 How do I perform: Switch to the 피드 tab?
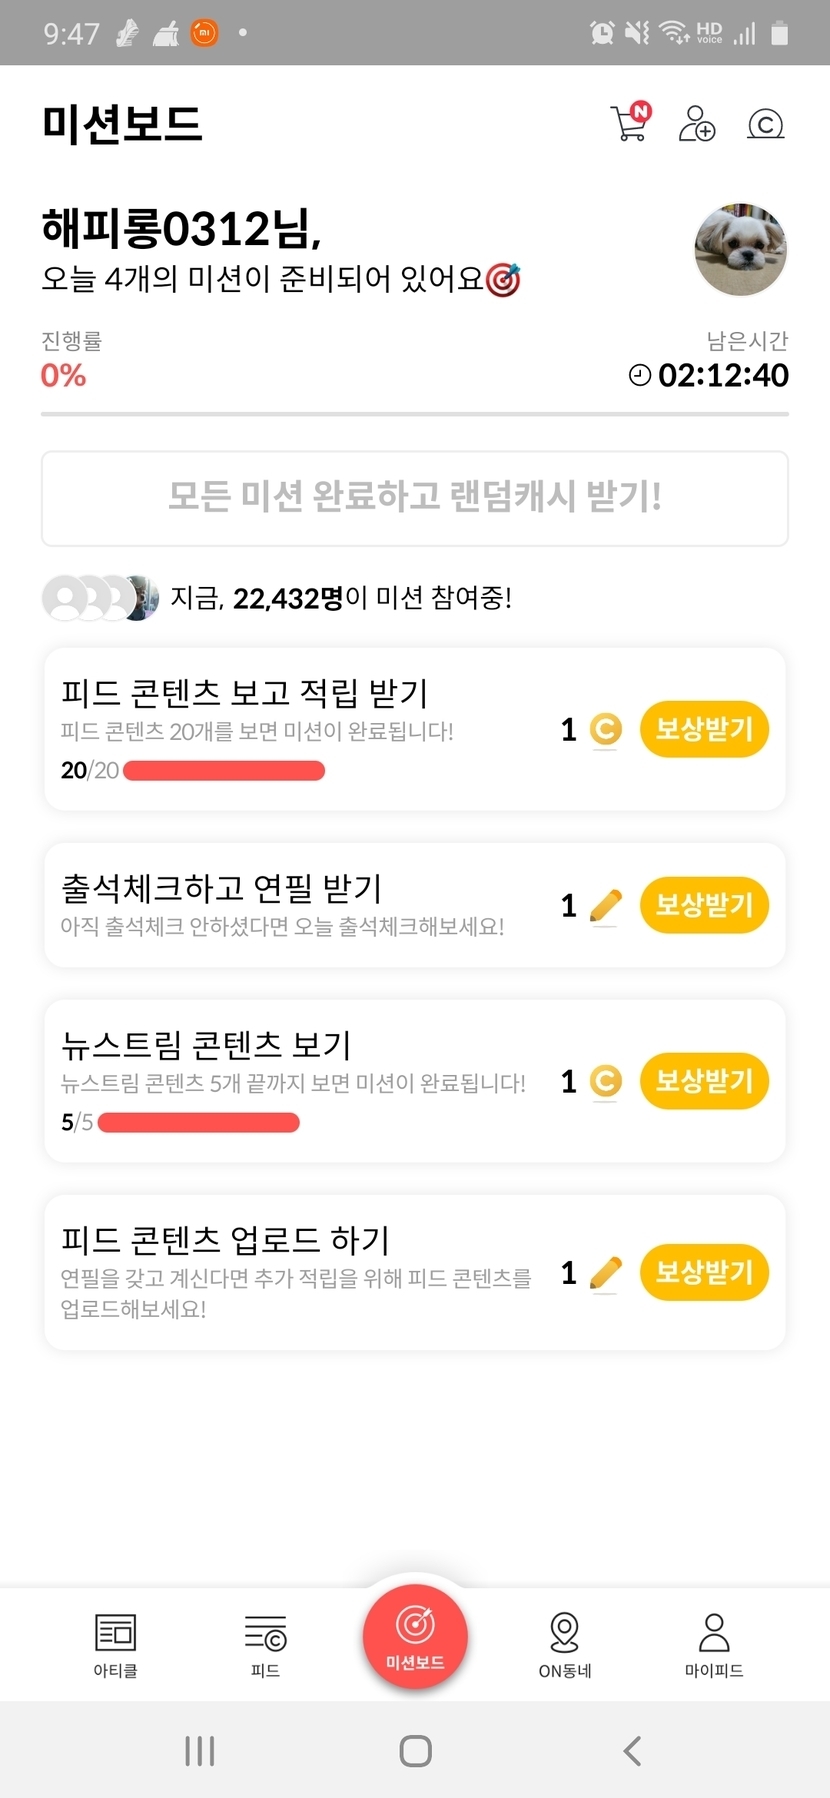tap(265, 1644)
